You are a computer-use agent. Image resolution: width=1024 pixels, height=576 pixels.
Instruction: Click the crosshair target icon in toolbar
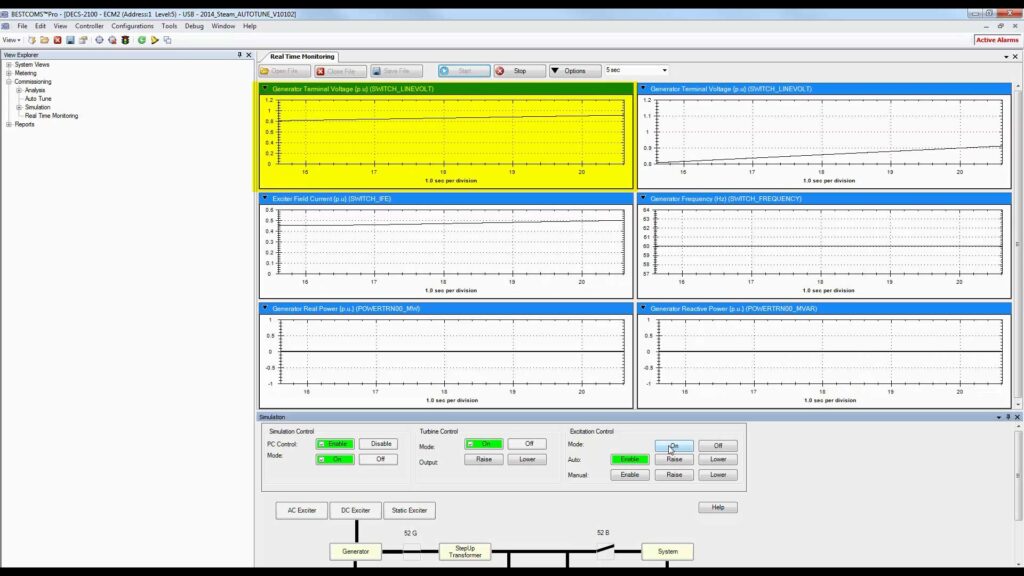tap(99, 40)
